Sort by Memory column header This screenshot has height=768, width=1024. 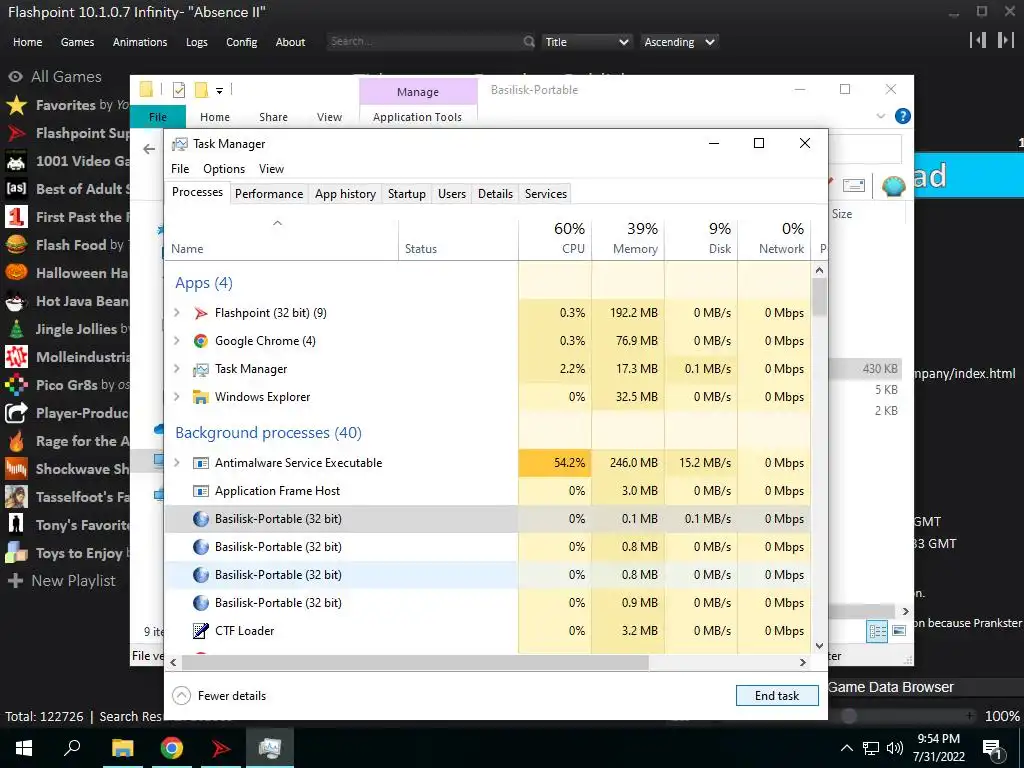[x=628, y=238]
